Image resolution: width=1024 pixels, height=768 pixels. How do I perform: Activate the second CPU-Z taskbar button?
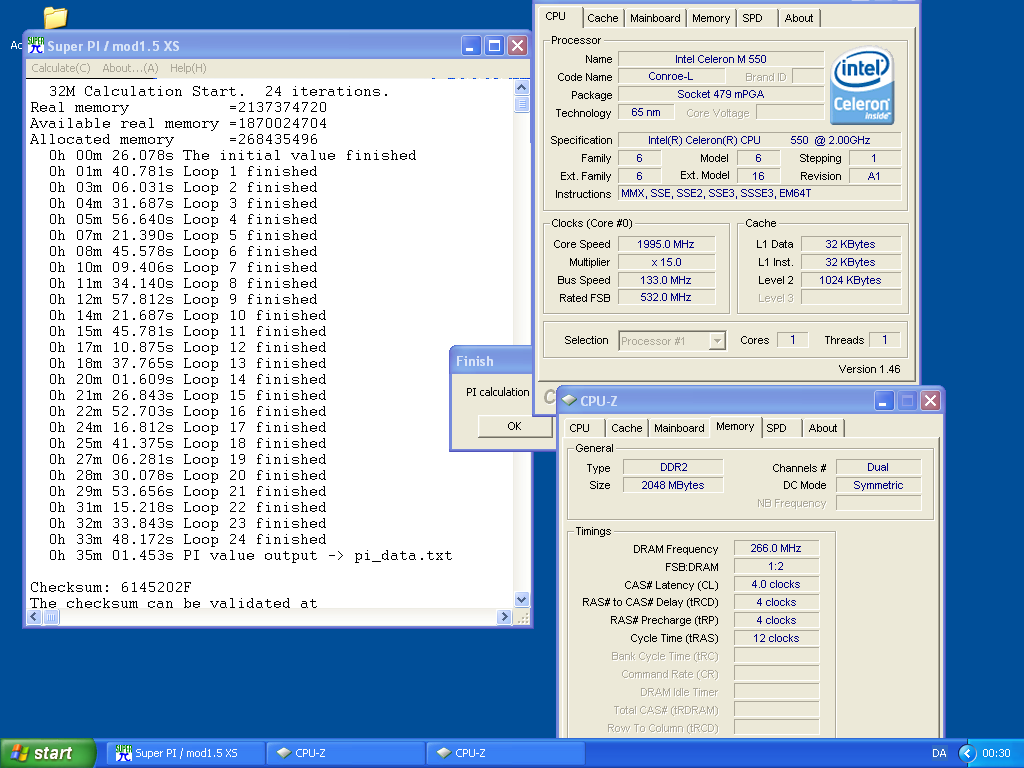[x=505, y=753]
